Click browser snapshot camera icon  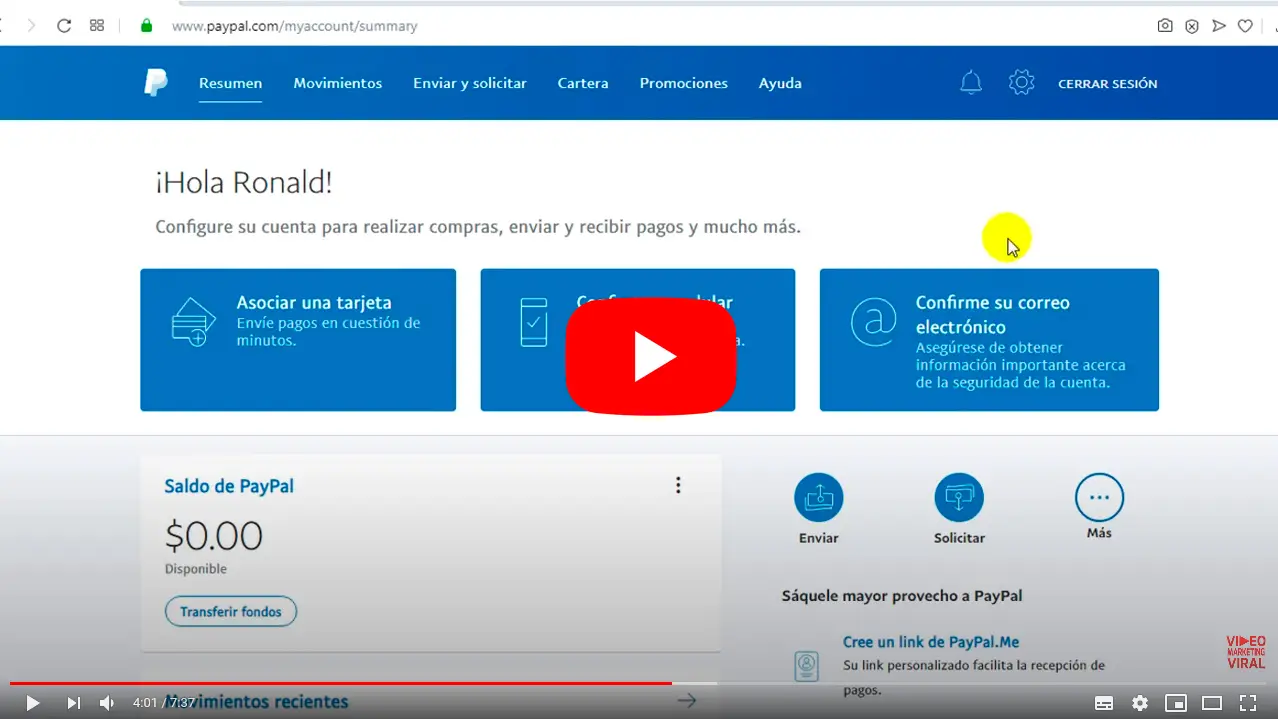[1165, 26]
